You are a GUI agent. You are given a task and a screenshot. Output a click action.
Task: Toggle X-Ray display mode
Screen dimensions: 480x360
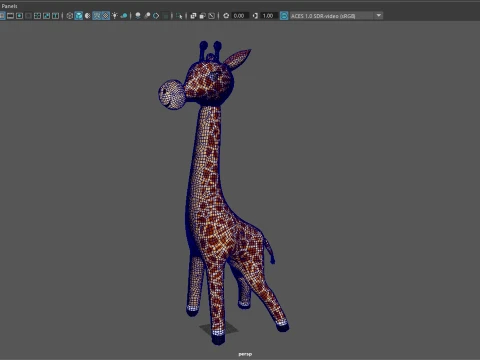pyautogui.click(x=193, y=16)
